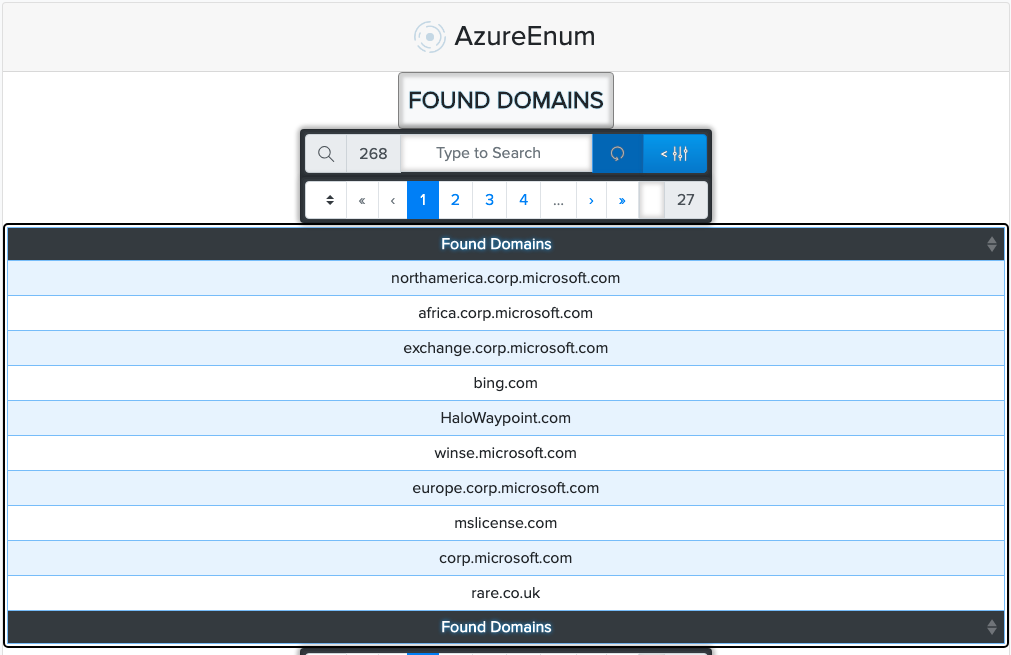This screenshot has width=1011, height=655.
Task: Click the total pages count 27
Action: coord(685,200)
